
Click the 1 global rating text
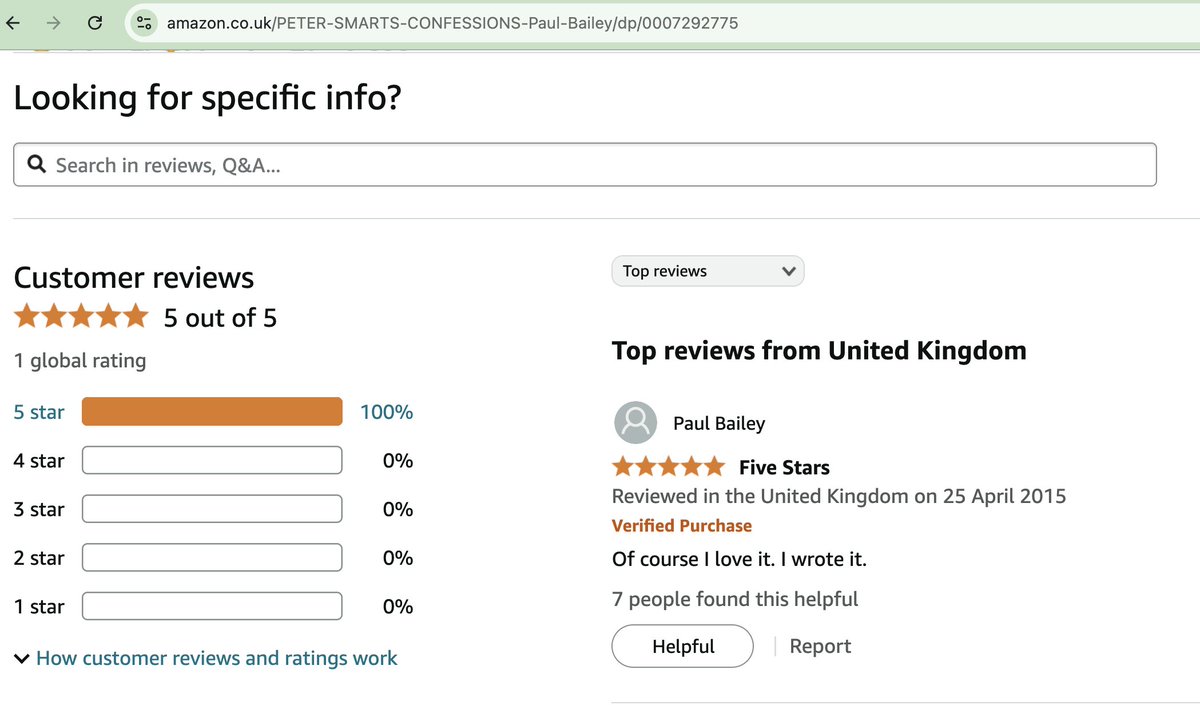click(80, 361)
